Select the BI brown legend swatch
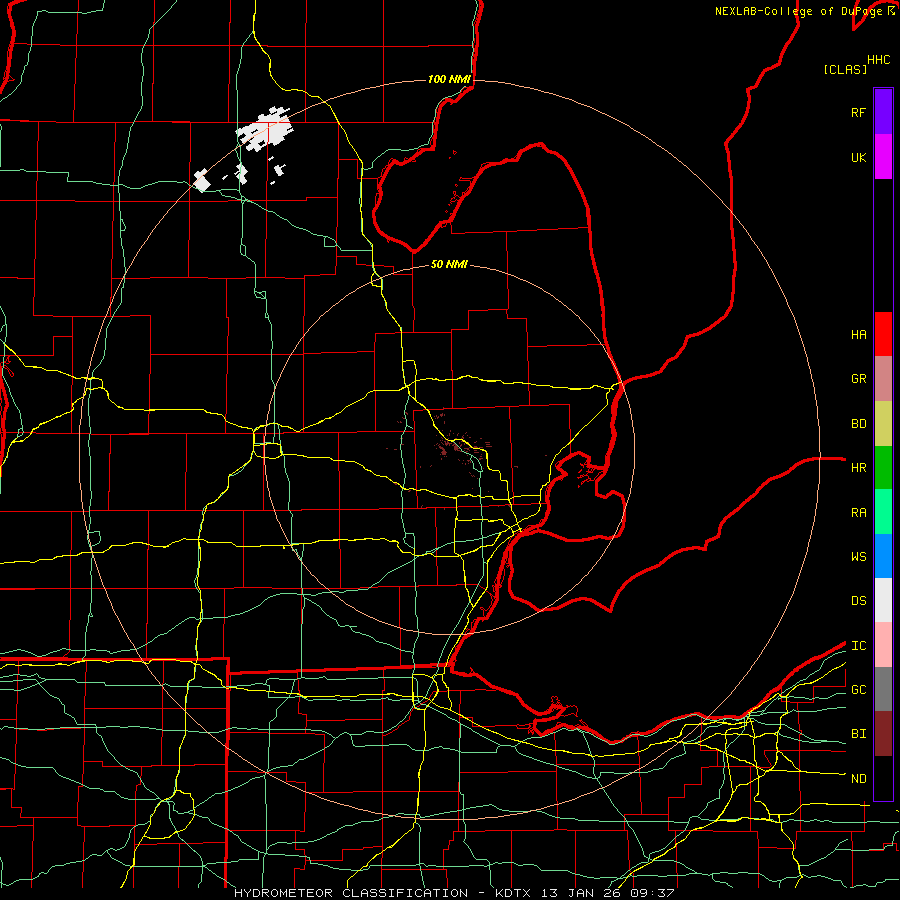Screen dimensions: 900x900 click(883, 734)
